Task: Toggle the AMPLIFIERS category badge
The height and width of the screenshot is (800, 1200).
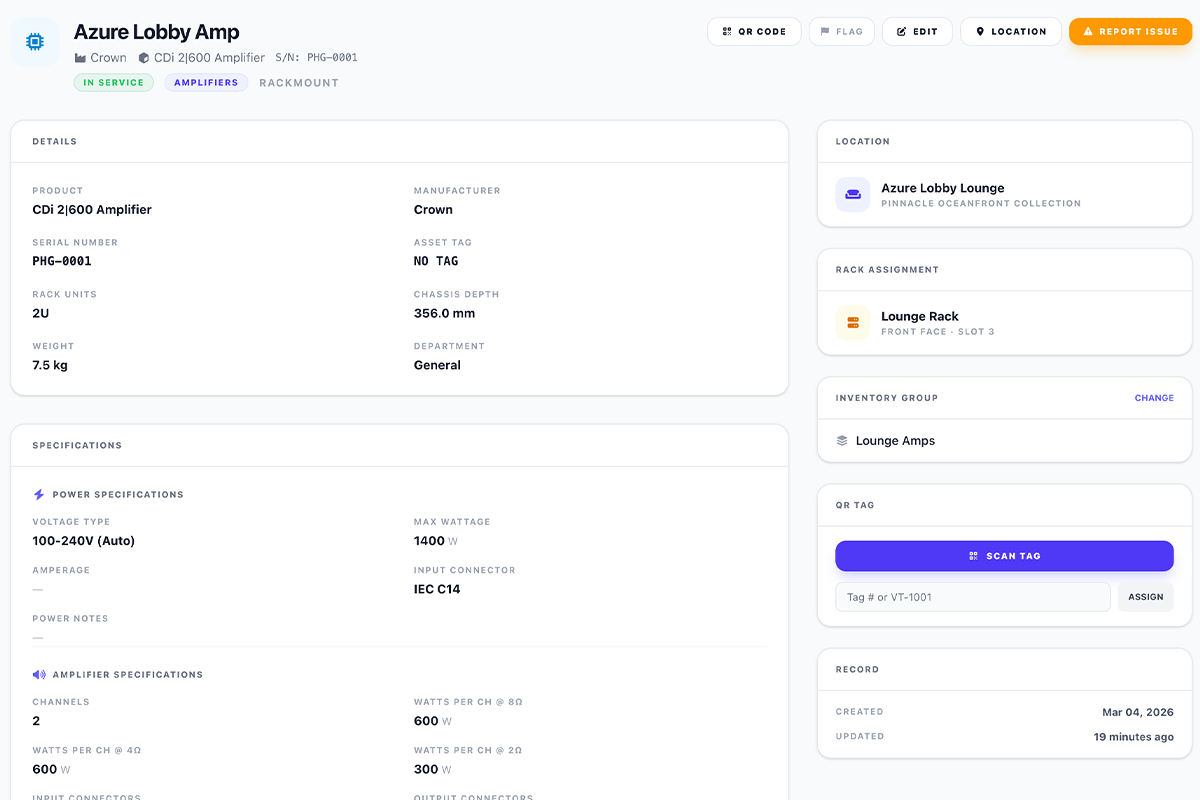Action: pyautogui.click(x=206, y=82)
